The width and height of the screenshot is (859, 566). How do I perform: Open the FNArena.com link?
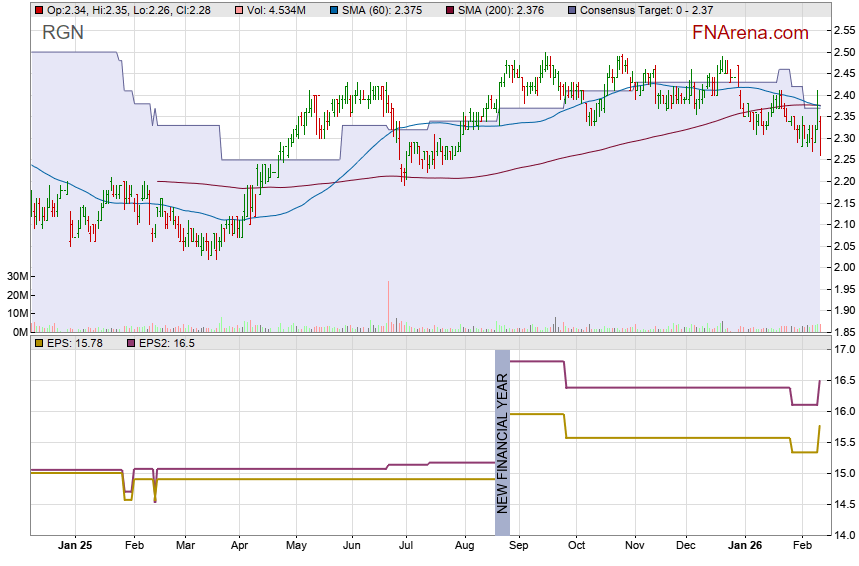tap(750, 33)
